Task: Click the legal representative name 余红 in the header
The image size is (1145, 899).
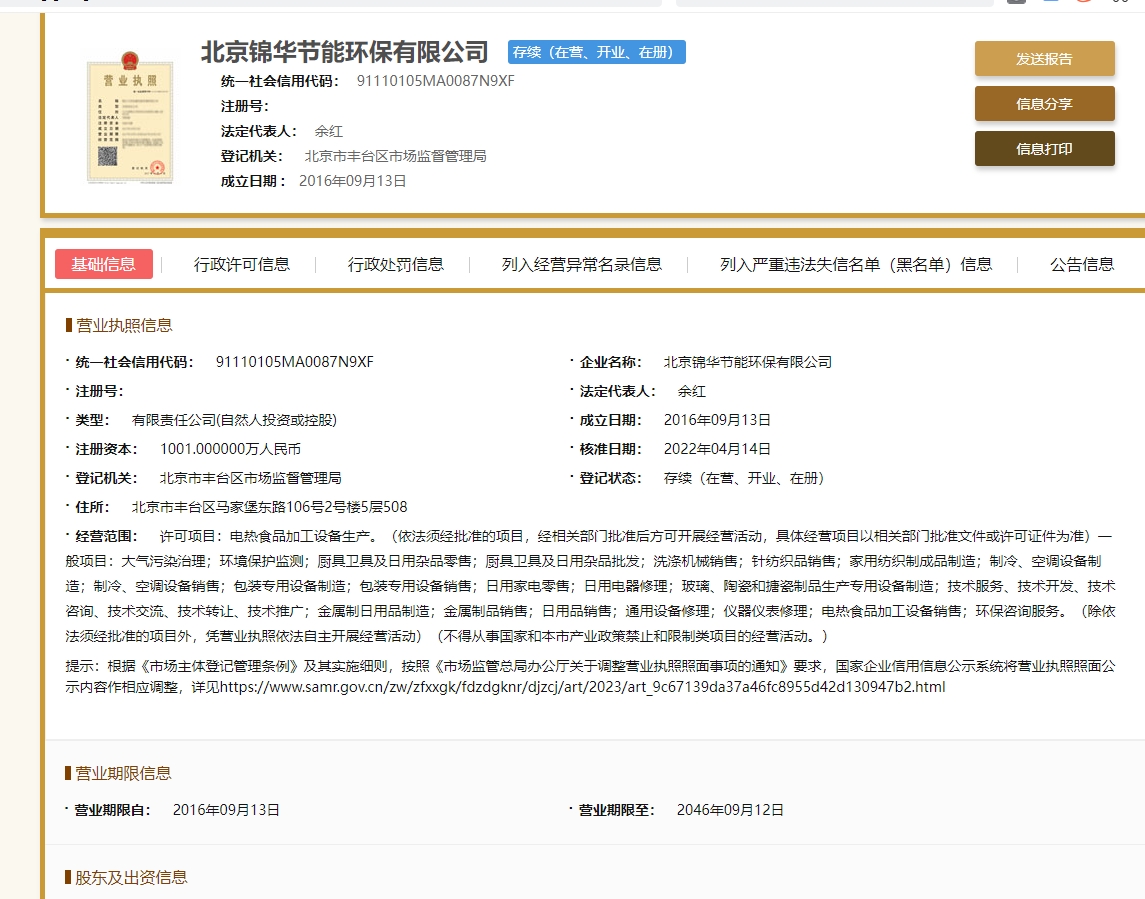Action: (x=328, y=131)
